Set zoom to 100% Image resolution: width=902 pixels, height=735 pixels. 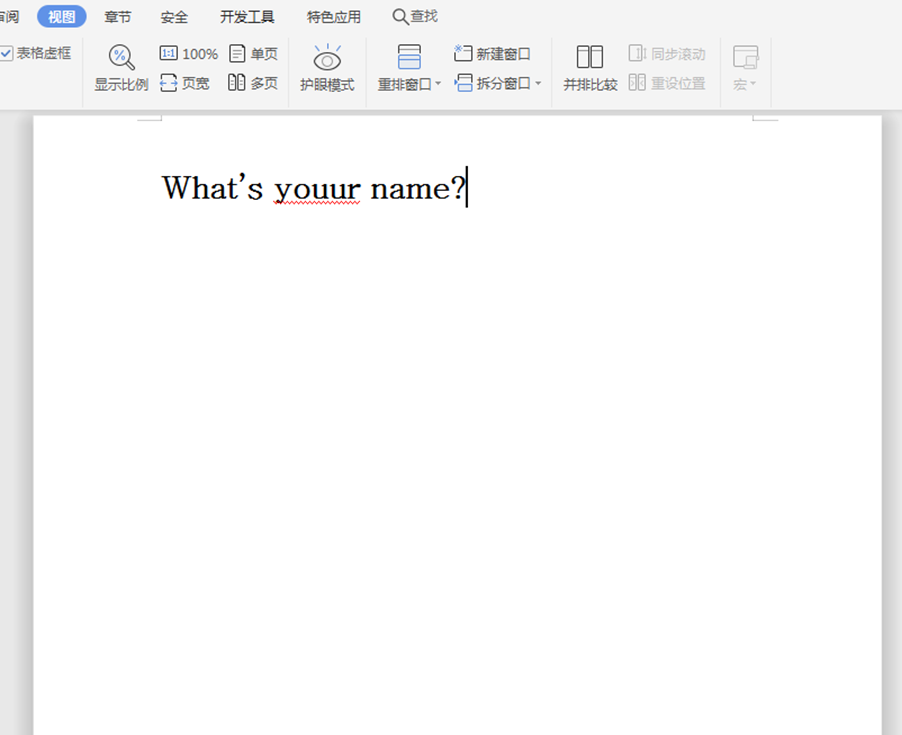click(x=188, y=54)
